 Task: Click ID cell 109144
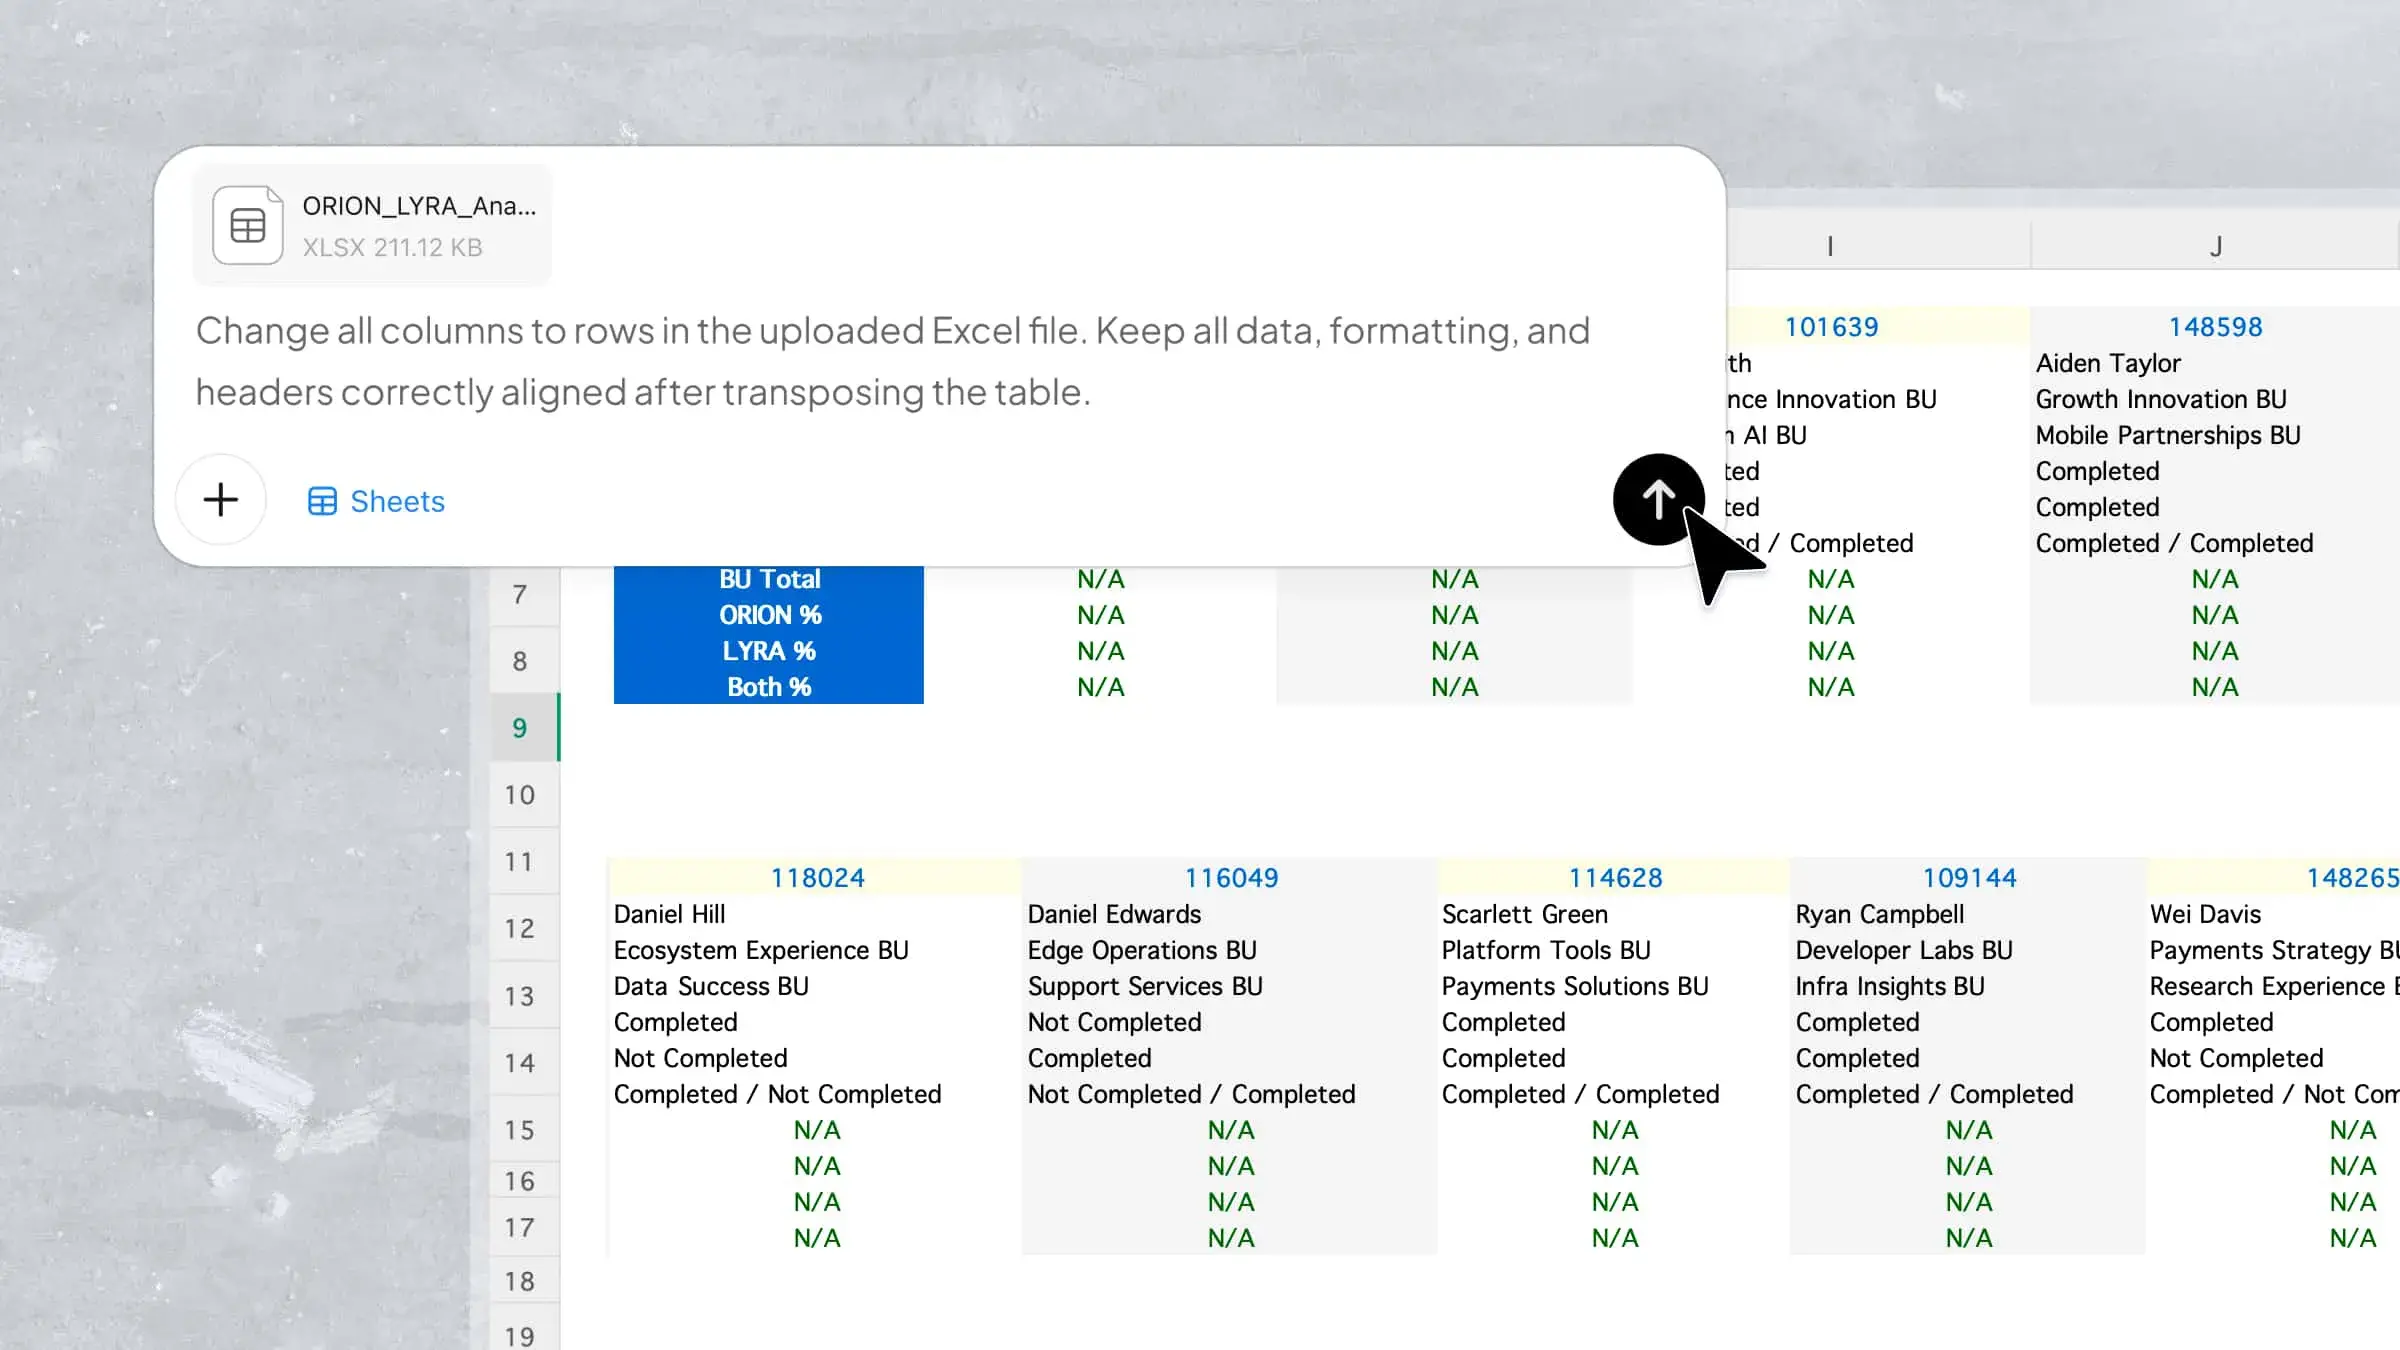pyautogui.click(x=1969, y=878)
